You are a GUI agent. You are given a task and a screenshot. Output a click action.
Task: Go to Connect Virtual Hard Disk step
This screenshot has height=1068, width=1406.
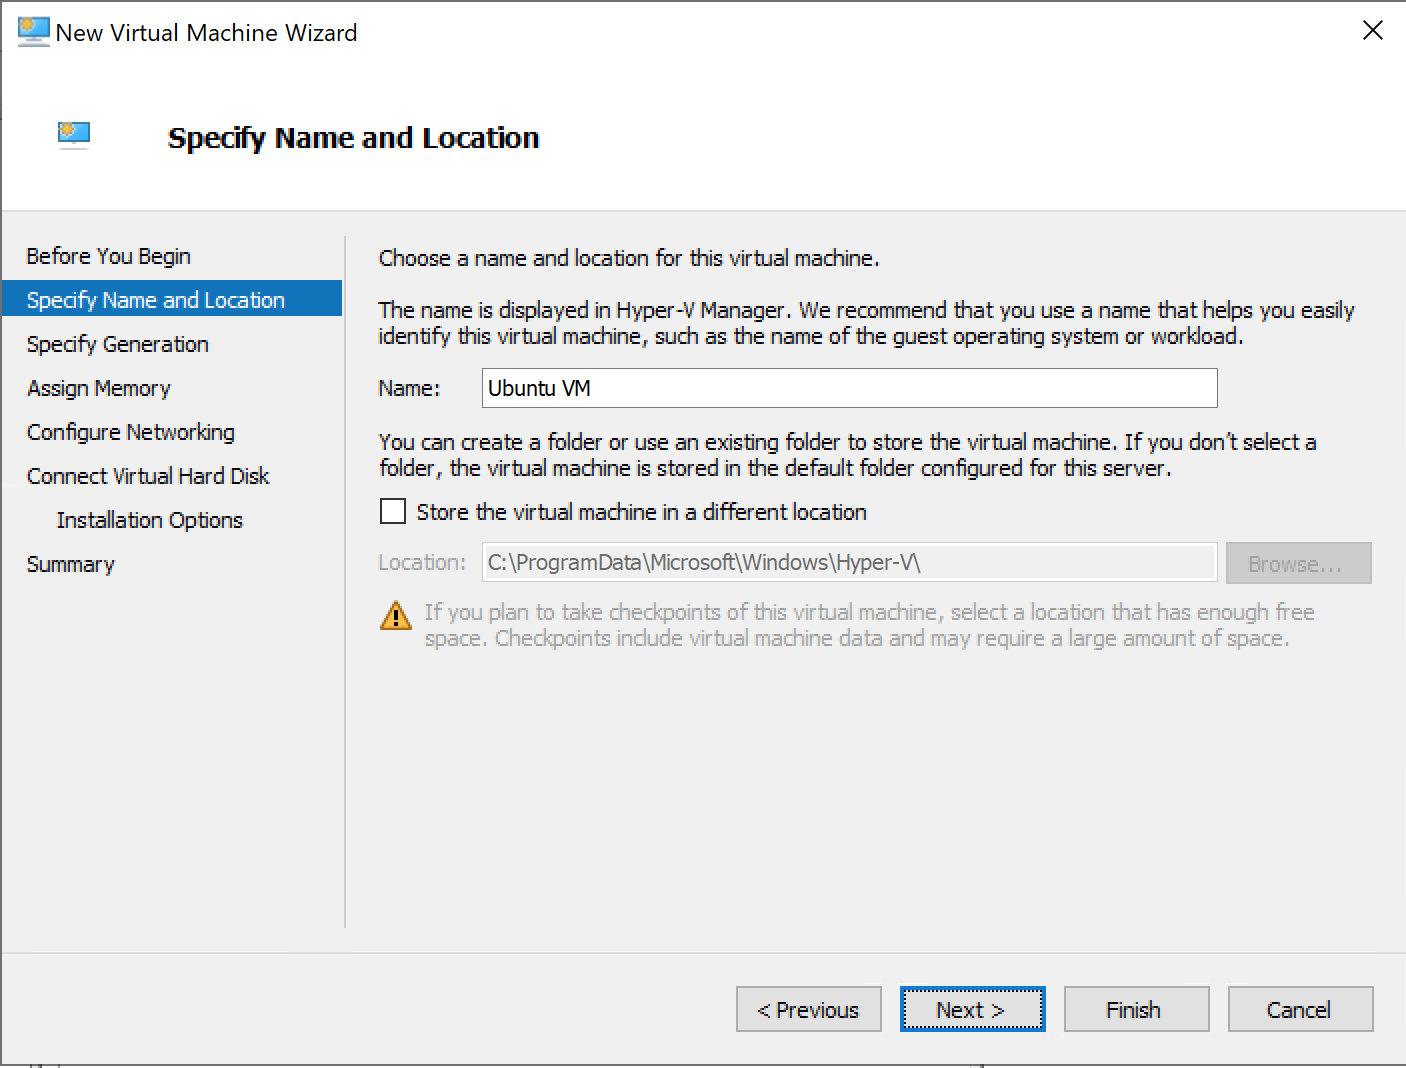148,476
